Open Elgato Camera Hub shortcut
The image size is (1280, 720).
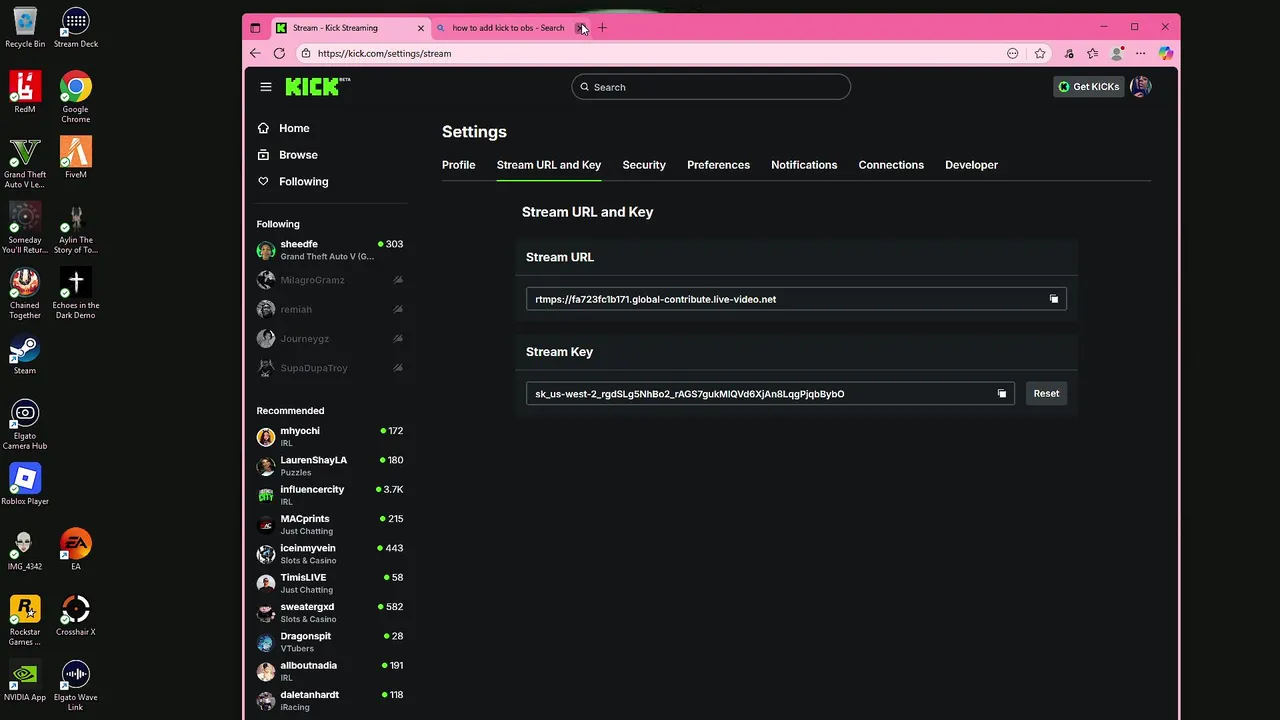pos(25,424)
